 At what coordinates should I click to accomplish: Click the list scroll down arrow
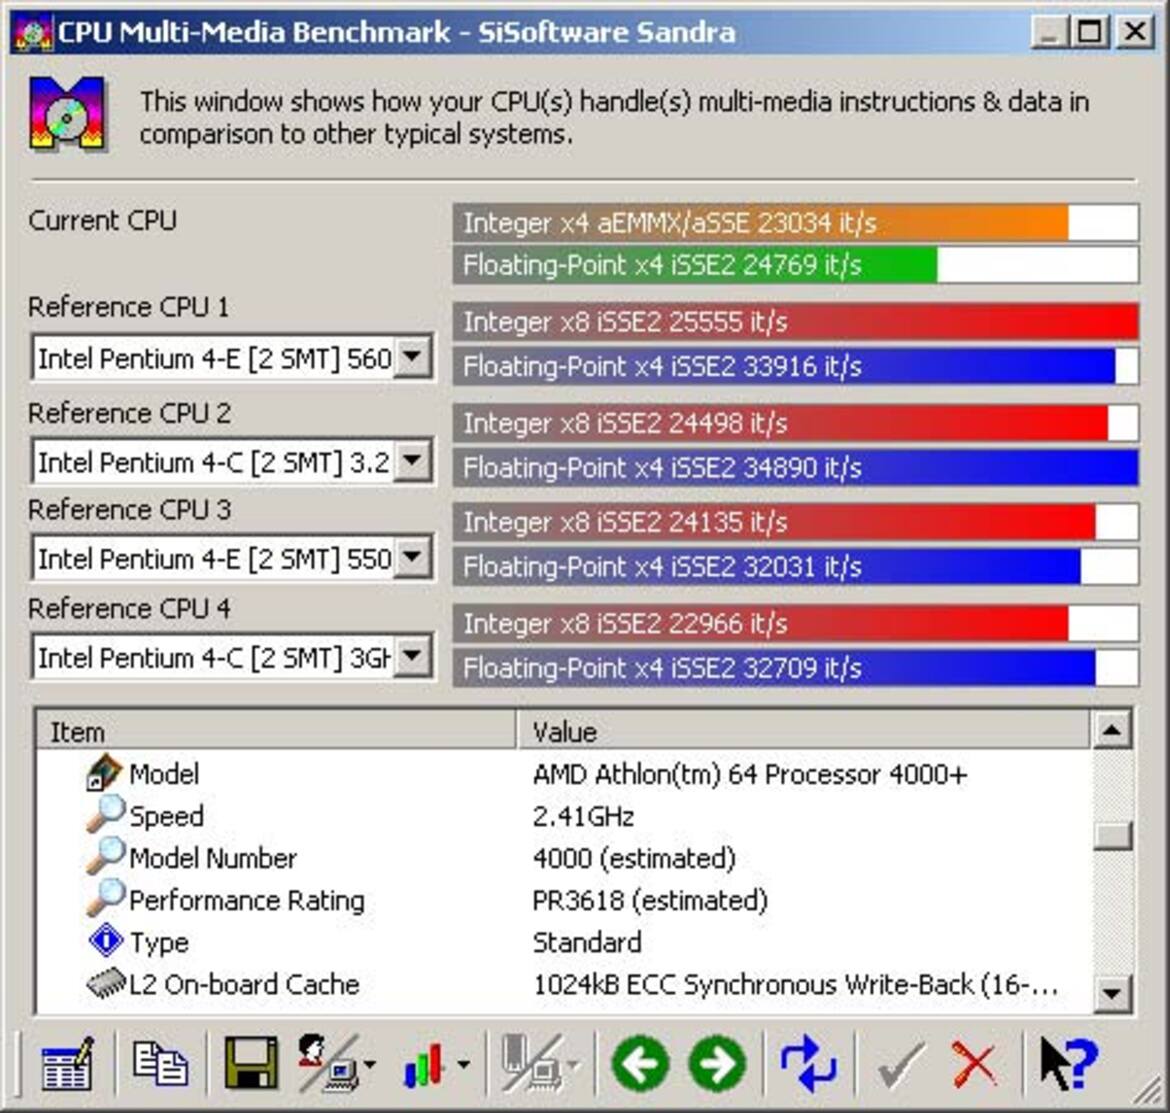click(x=1112, y=993)
